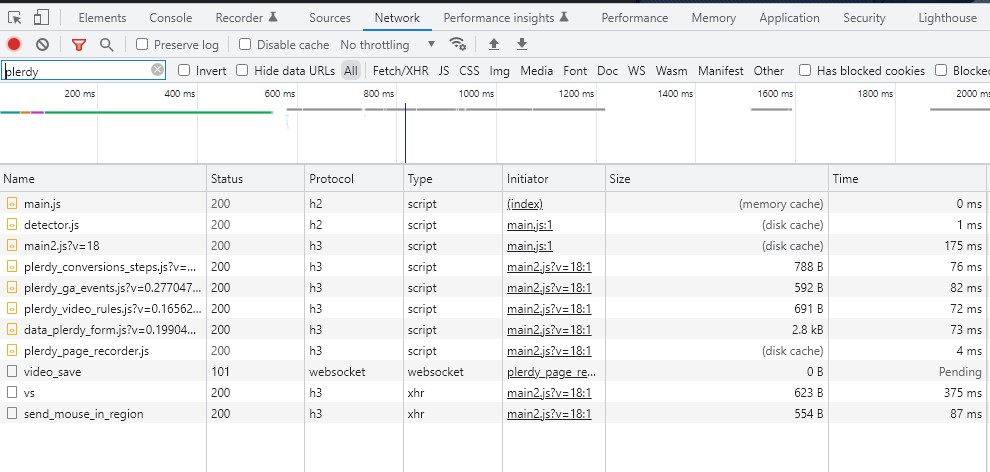Switch to the Elements tab
This screenshot has height=472, width=990.
102,18
